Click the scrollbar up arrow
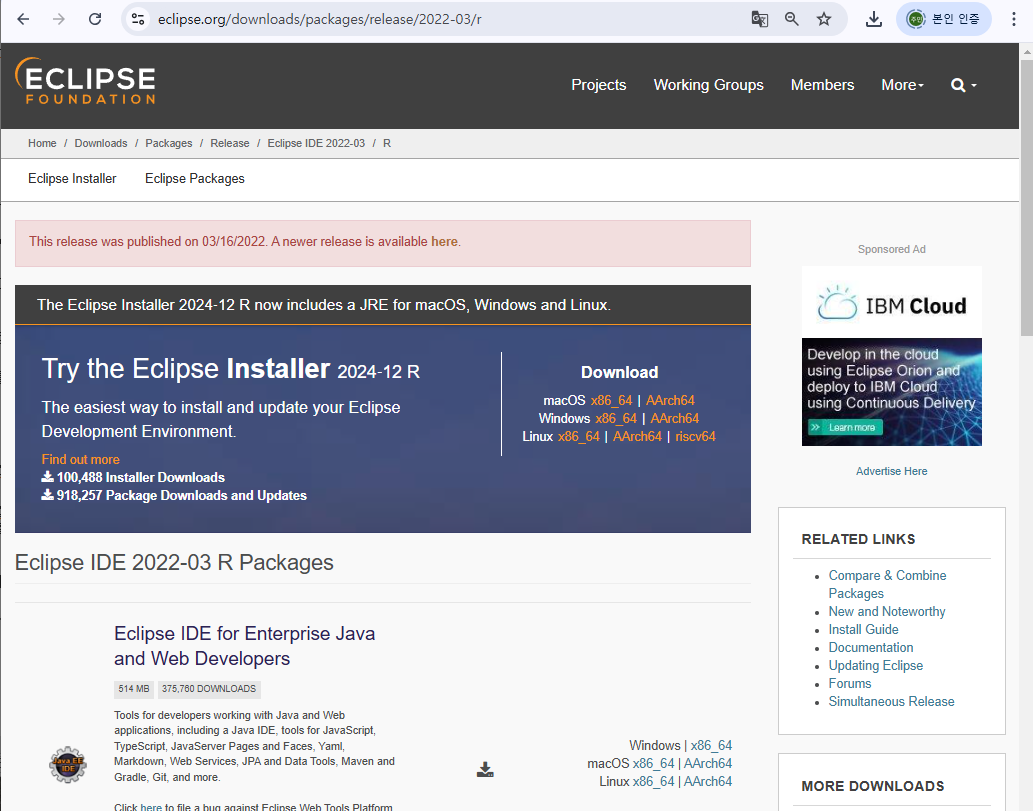Image resolution: width=1033 pixels, height=811 pixels. (x=1026, y=50)
